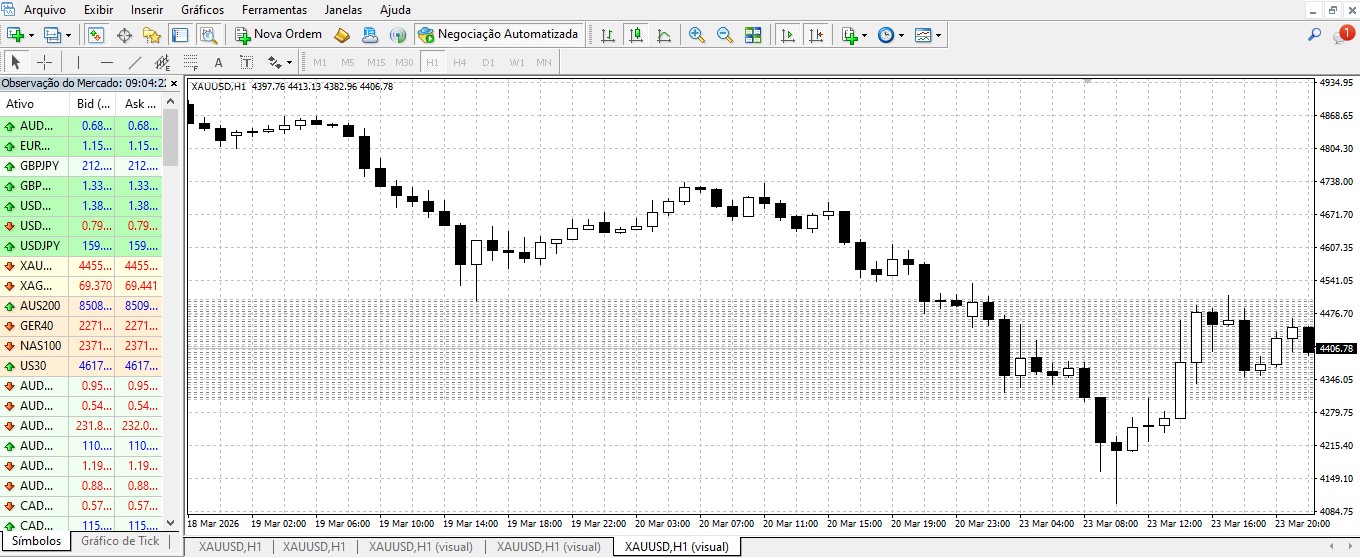Screen dimensions: 1360x558
Task: Open the Ajuda menu
Action: [395, 9]
